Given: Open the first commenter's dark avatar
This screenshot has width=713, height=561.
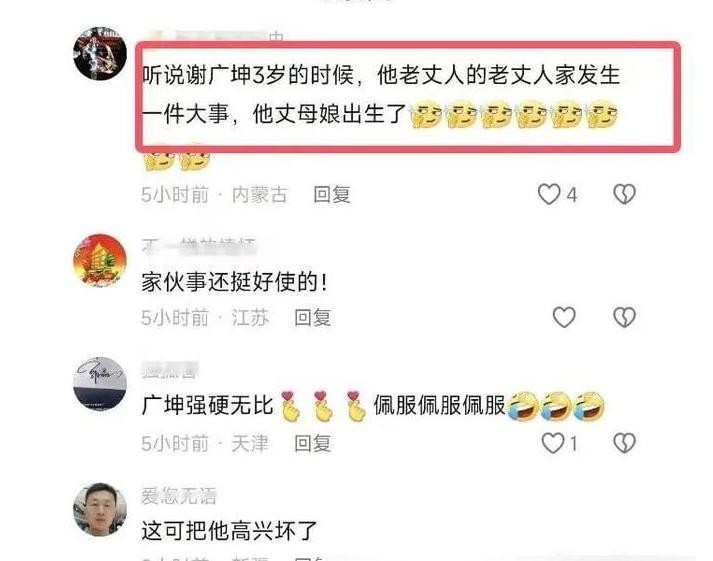Looking at the screenshot, I should (100, 53).
